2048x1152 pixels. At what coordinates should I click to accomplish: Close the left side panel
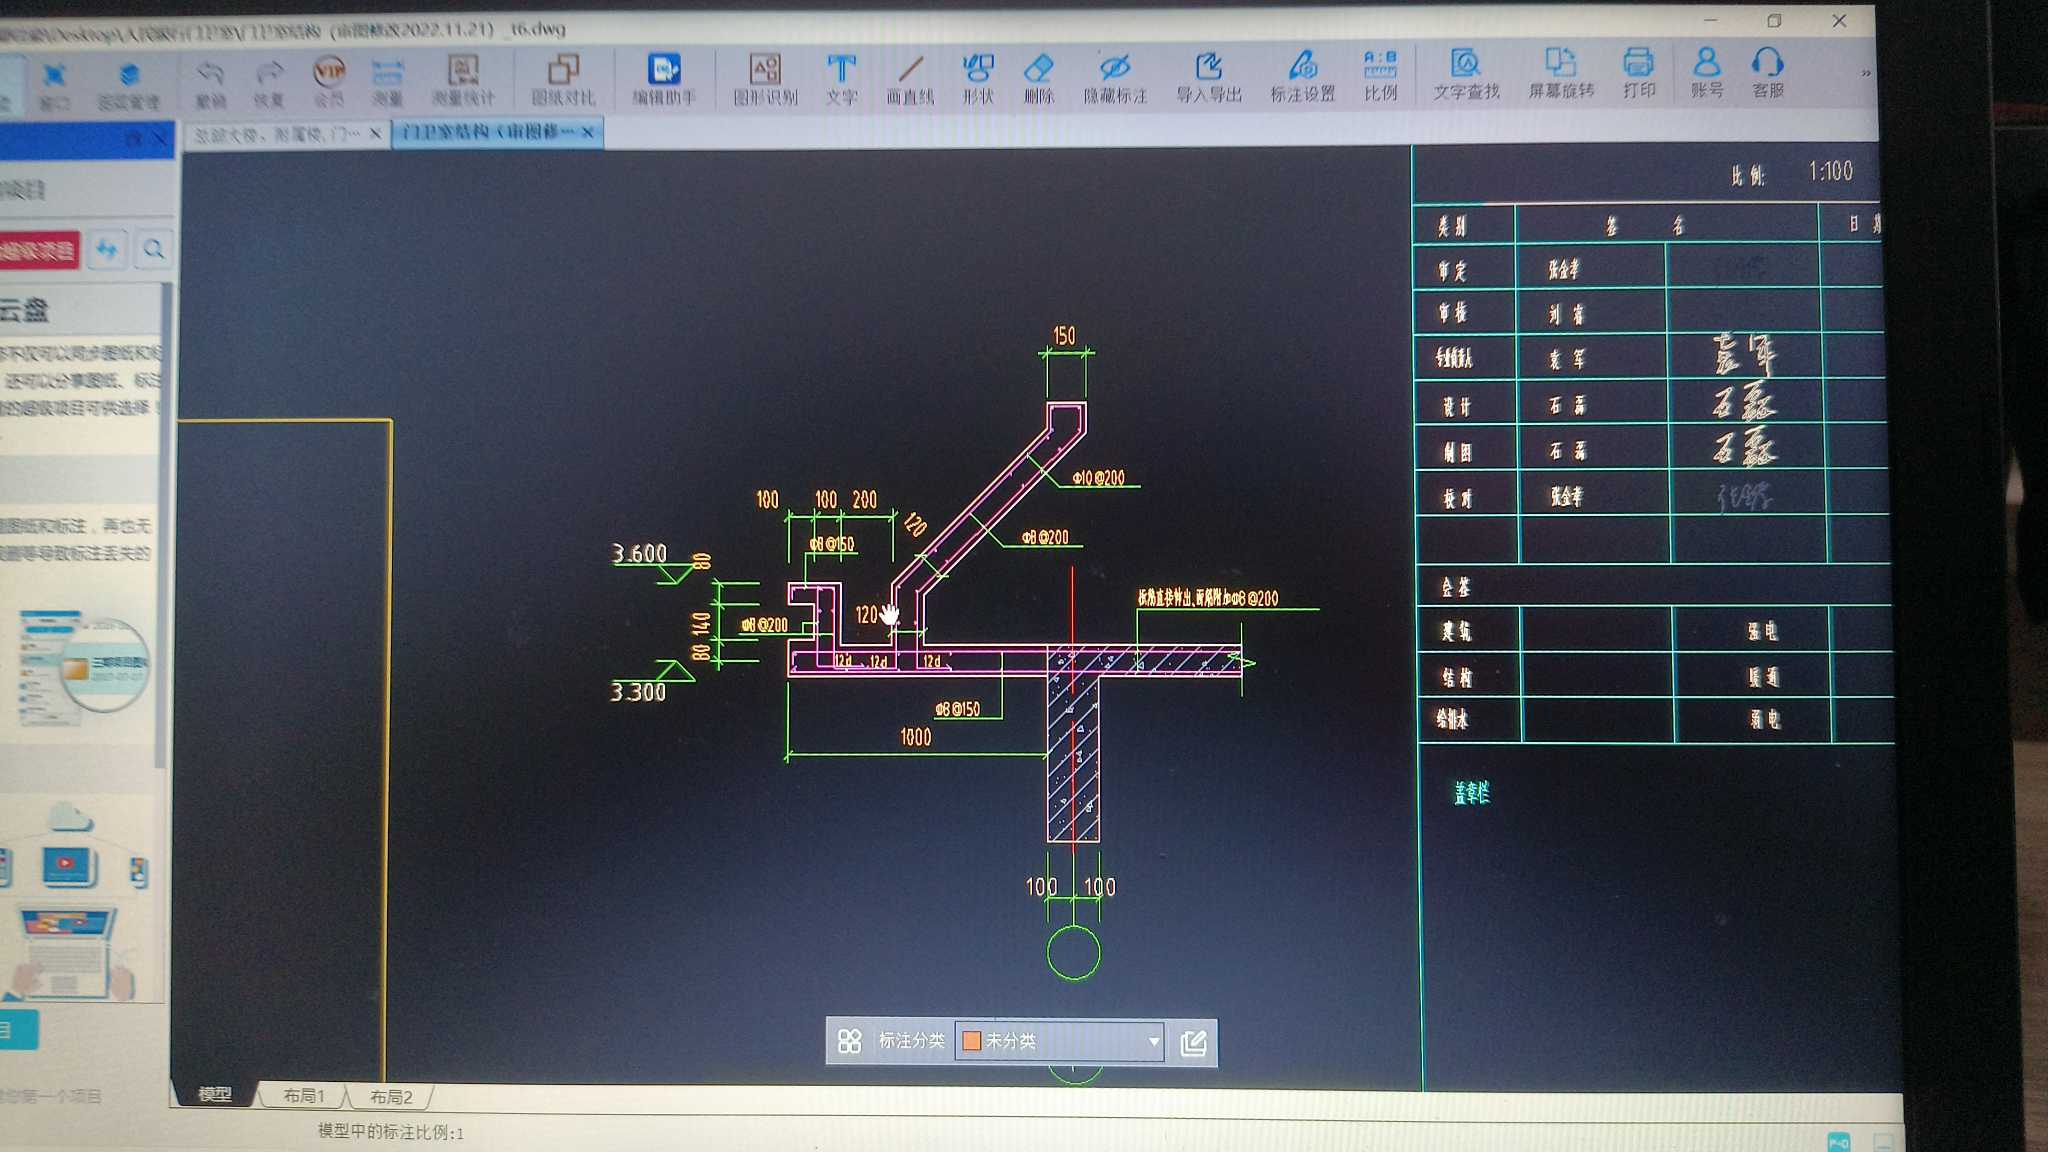pos(160,139)
